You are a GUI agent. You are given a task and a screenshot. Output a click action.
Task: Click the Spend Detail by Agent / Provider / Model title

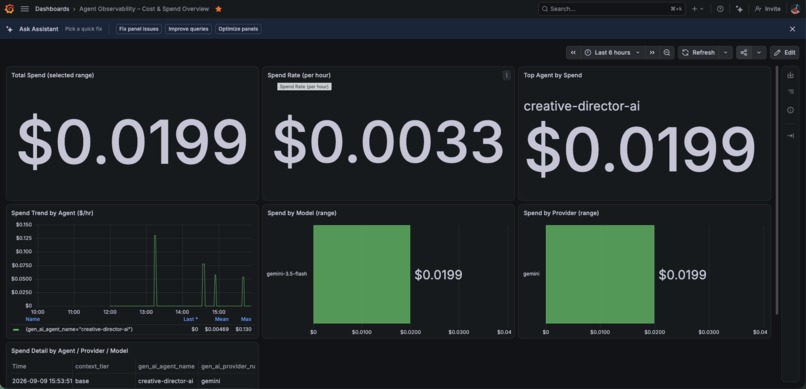[x=69, y=350]
